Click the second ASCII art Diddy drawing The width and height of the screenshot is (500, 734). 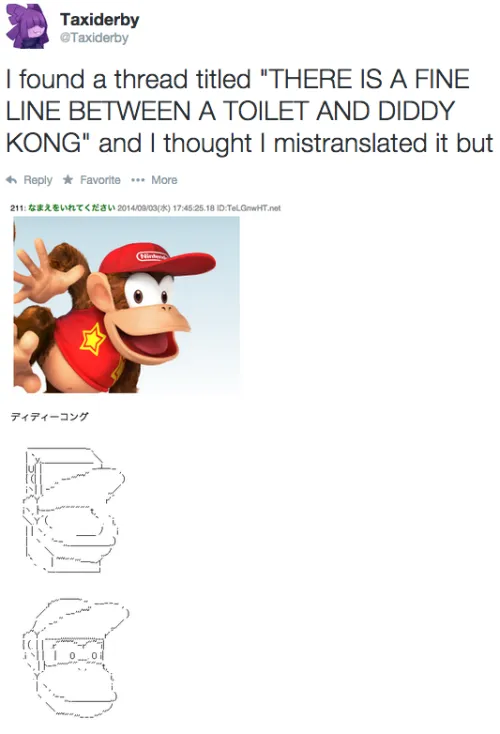(75, 658)
